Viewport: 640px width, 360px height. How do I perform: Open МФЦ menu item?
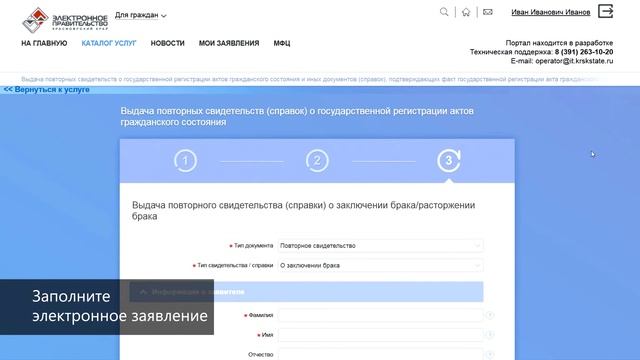pos(282,43)
